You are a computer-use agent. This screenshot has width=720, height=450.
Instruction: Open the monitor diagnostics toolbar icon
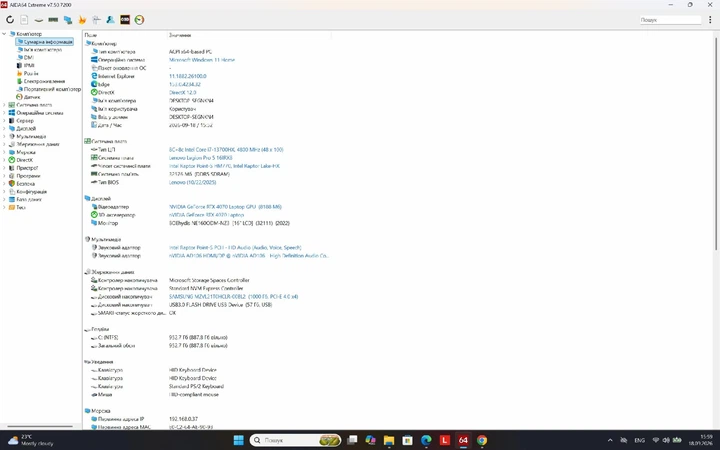click(x=96, y=20)
